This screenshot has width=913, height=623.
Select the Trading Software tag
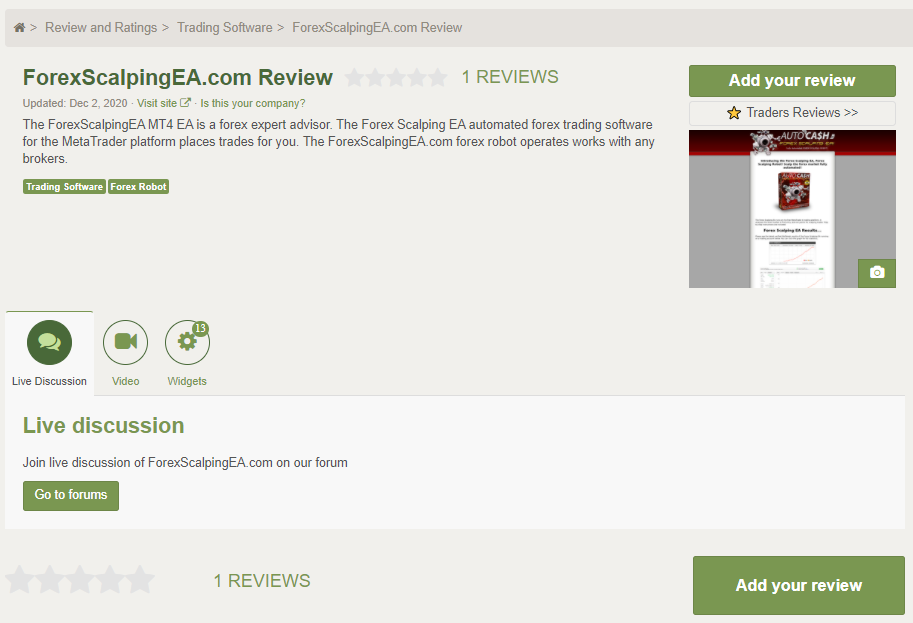(64, 186)
